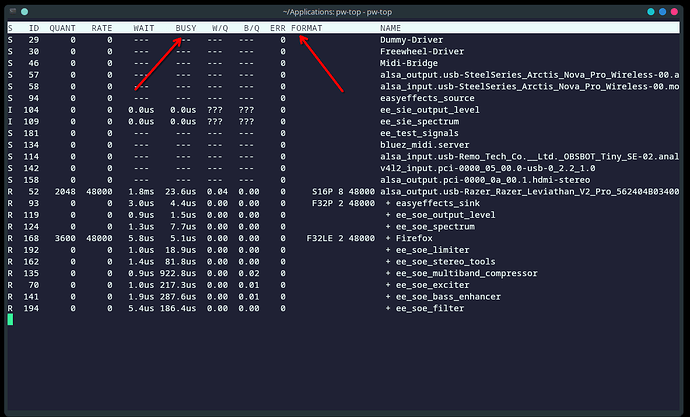Select the Freewheel-Driver row name
This screenshot has width=690, height=417.
click(x=422, y=51)
